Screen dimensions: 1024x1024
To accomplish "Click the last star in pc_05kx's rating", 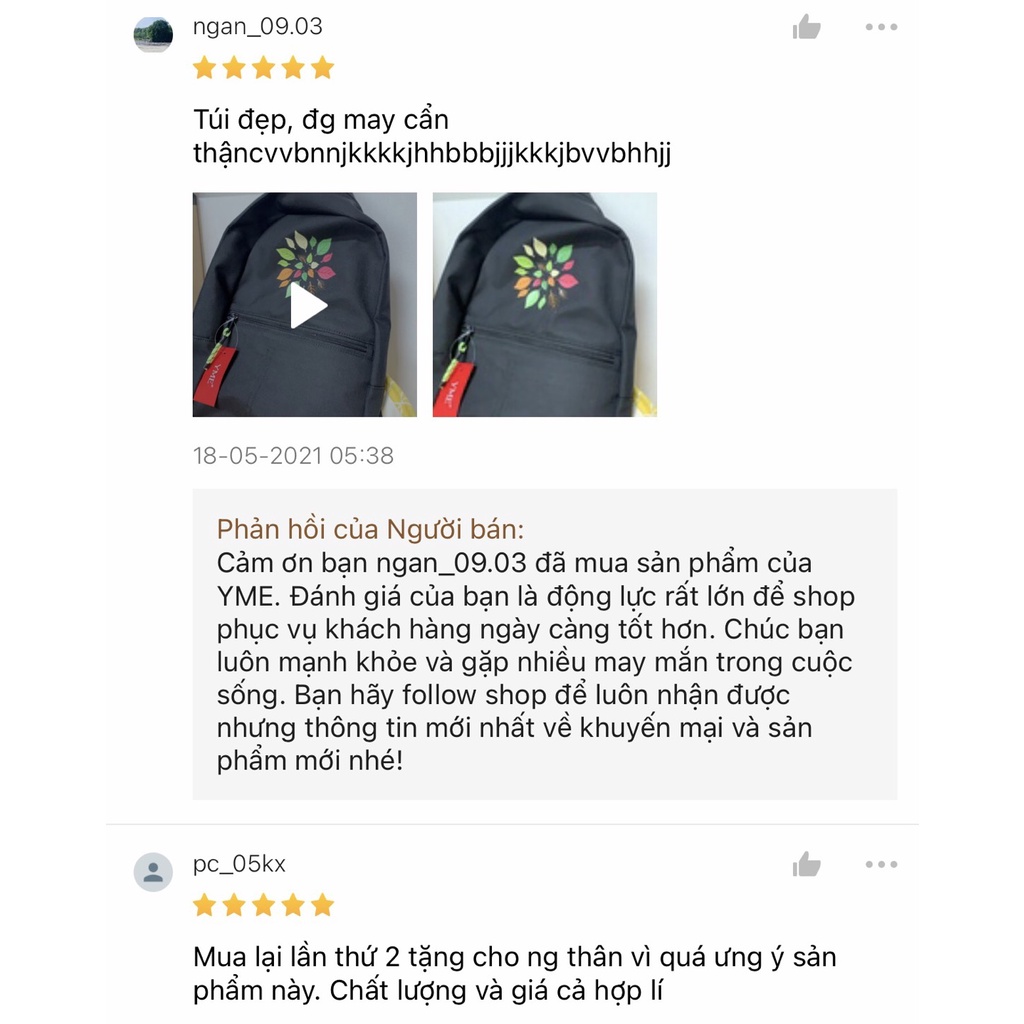I will tap(323, 905).
